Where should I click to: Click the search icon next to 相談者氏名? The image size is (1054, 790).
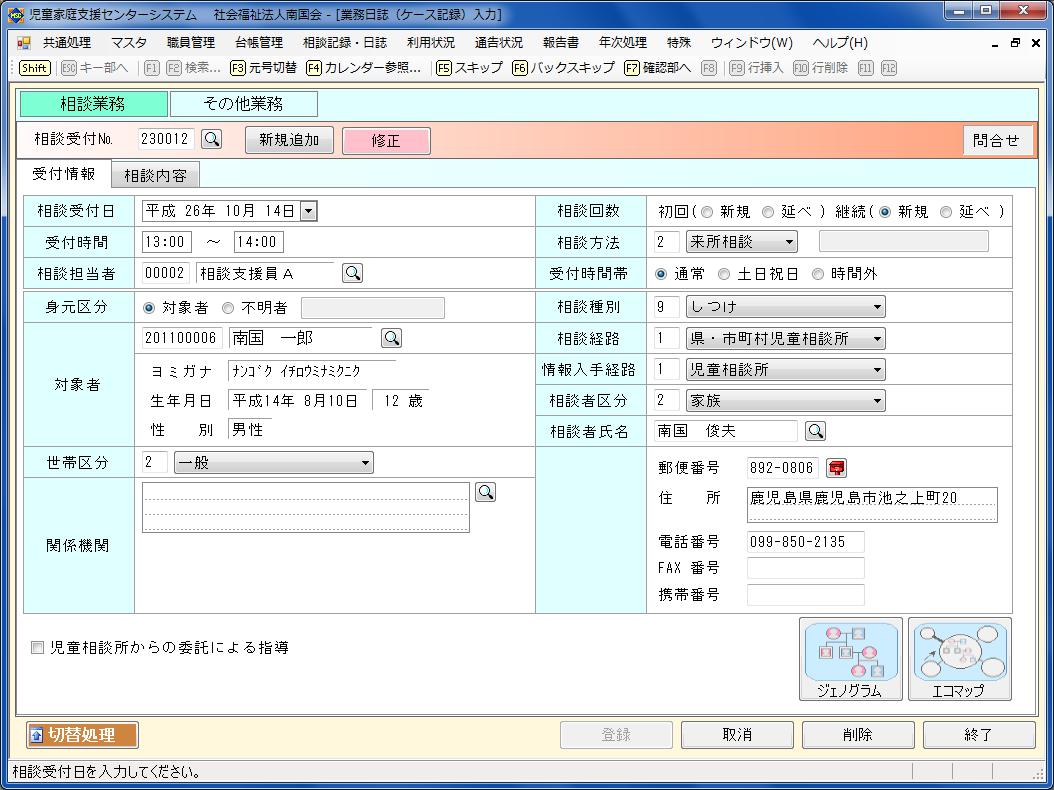pyautogui.click(x=816, y=431)
